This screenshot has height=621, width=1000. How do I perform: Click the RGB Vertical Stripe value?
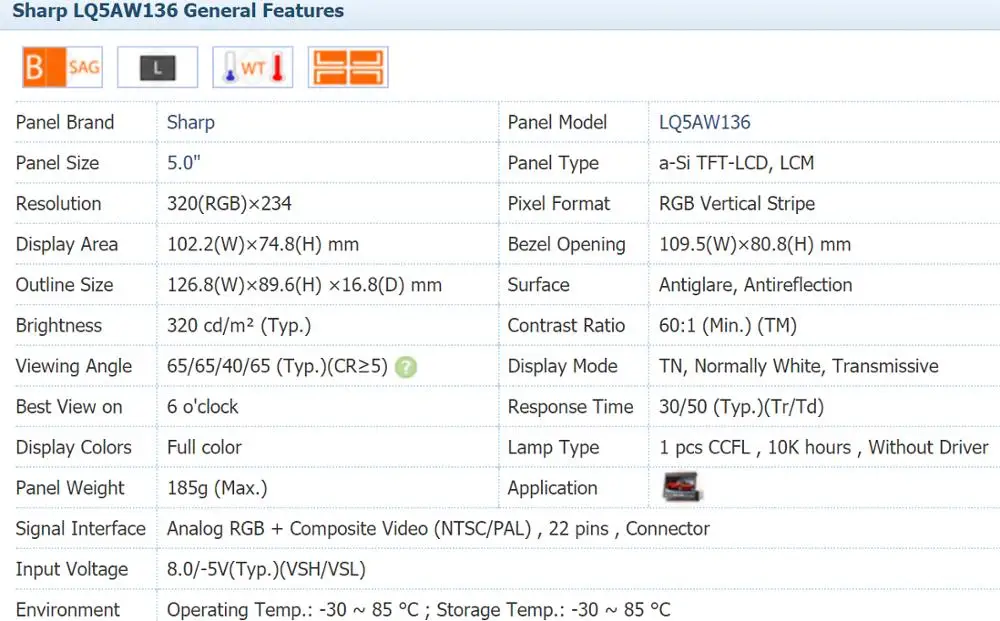[737, 204]
